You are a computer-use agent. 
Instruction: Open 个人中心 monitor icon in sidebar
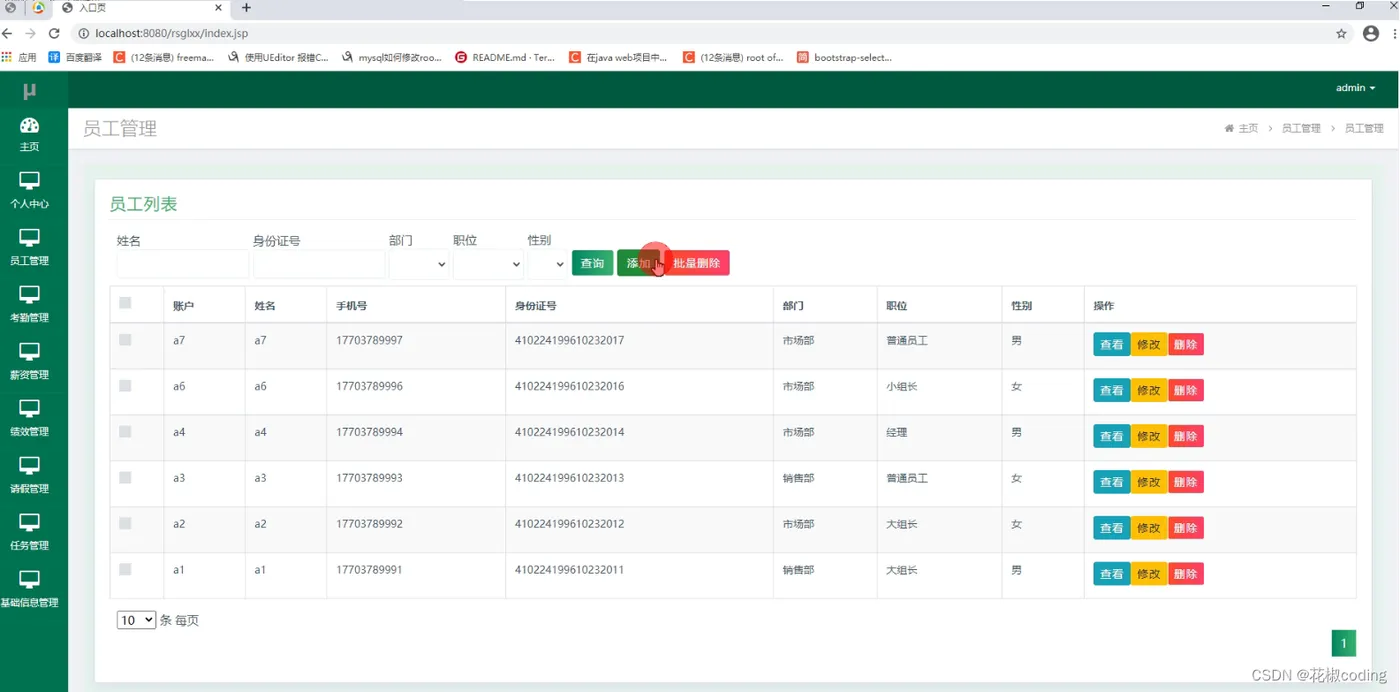29,181
